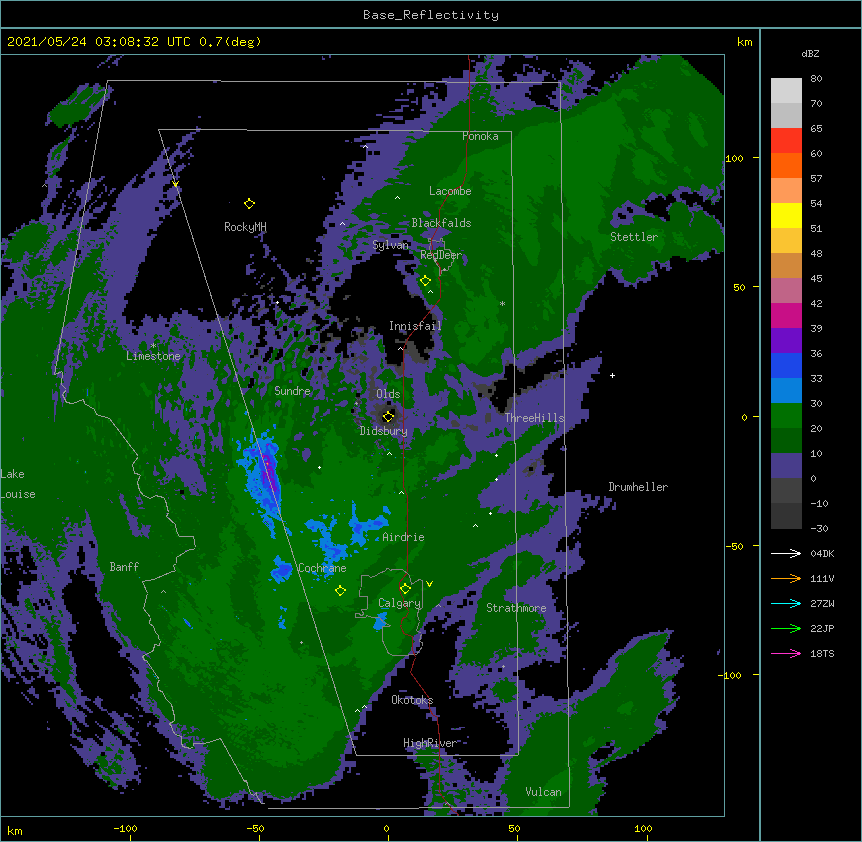Click the white arrow icon for 04DK
This screenshot has width=862, height=842.
pyautogui.click(x=786, y=553)
